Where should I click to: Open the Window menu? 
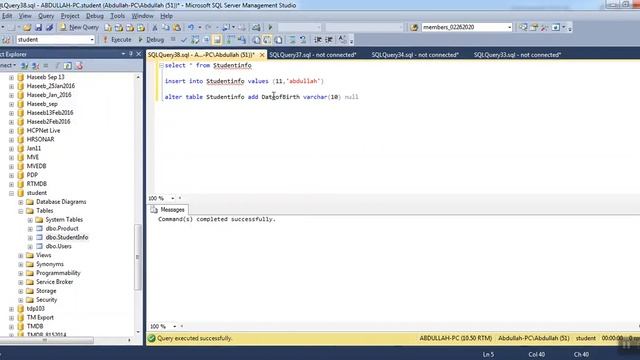[142, 16]
